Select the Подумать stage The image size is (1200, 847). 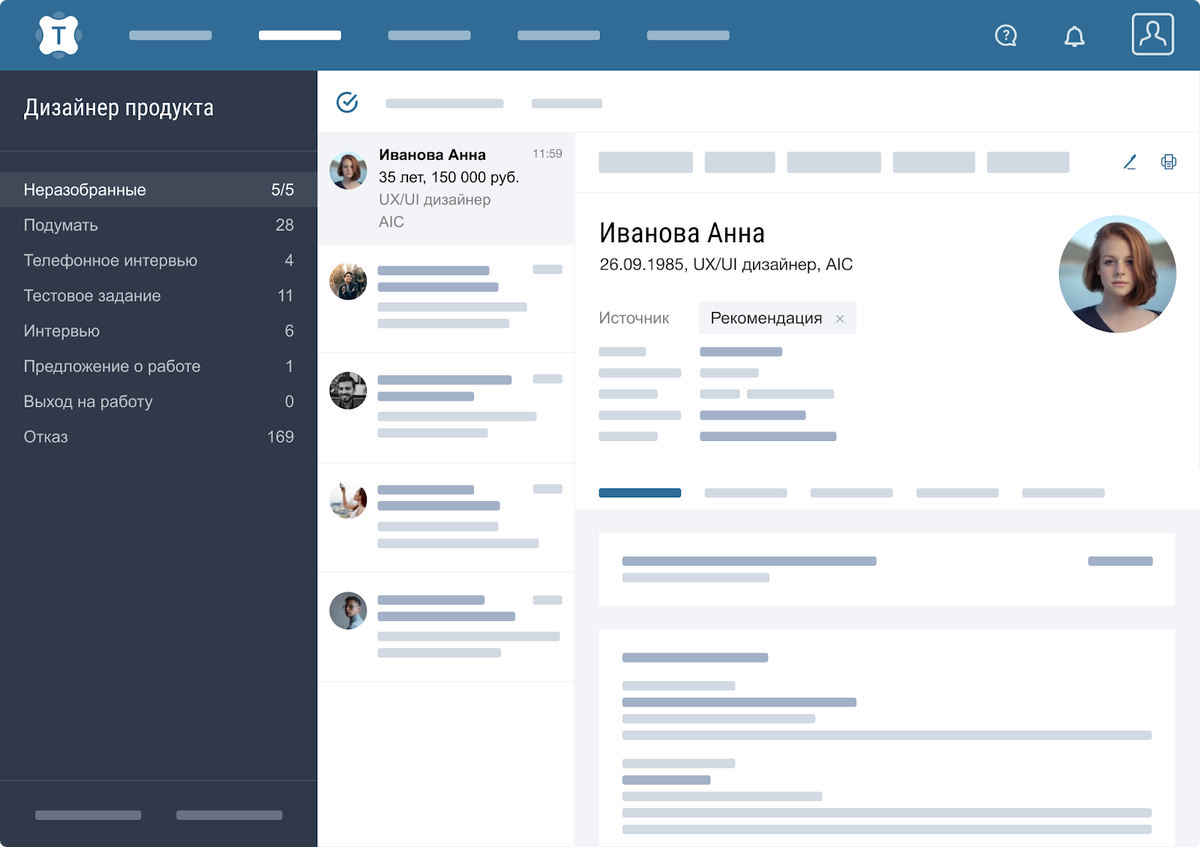[158, 225]
